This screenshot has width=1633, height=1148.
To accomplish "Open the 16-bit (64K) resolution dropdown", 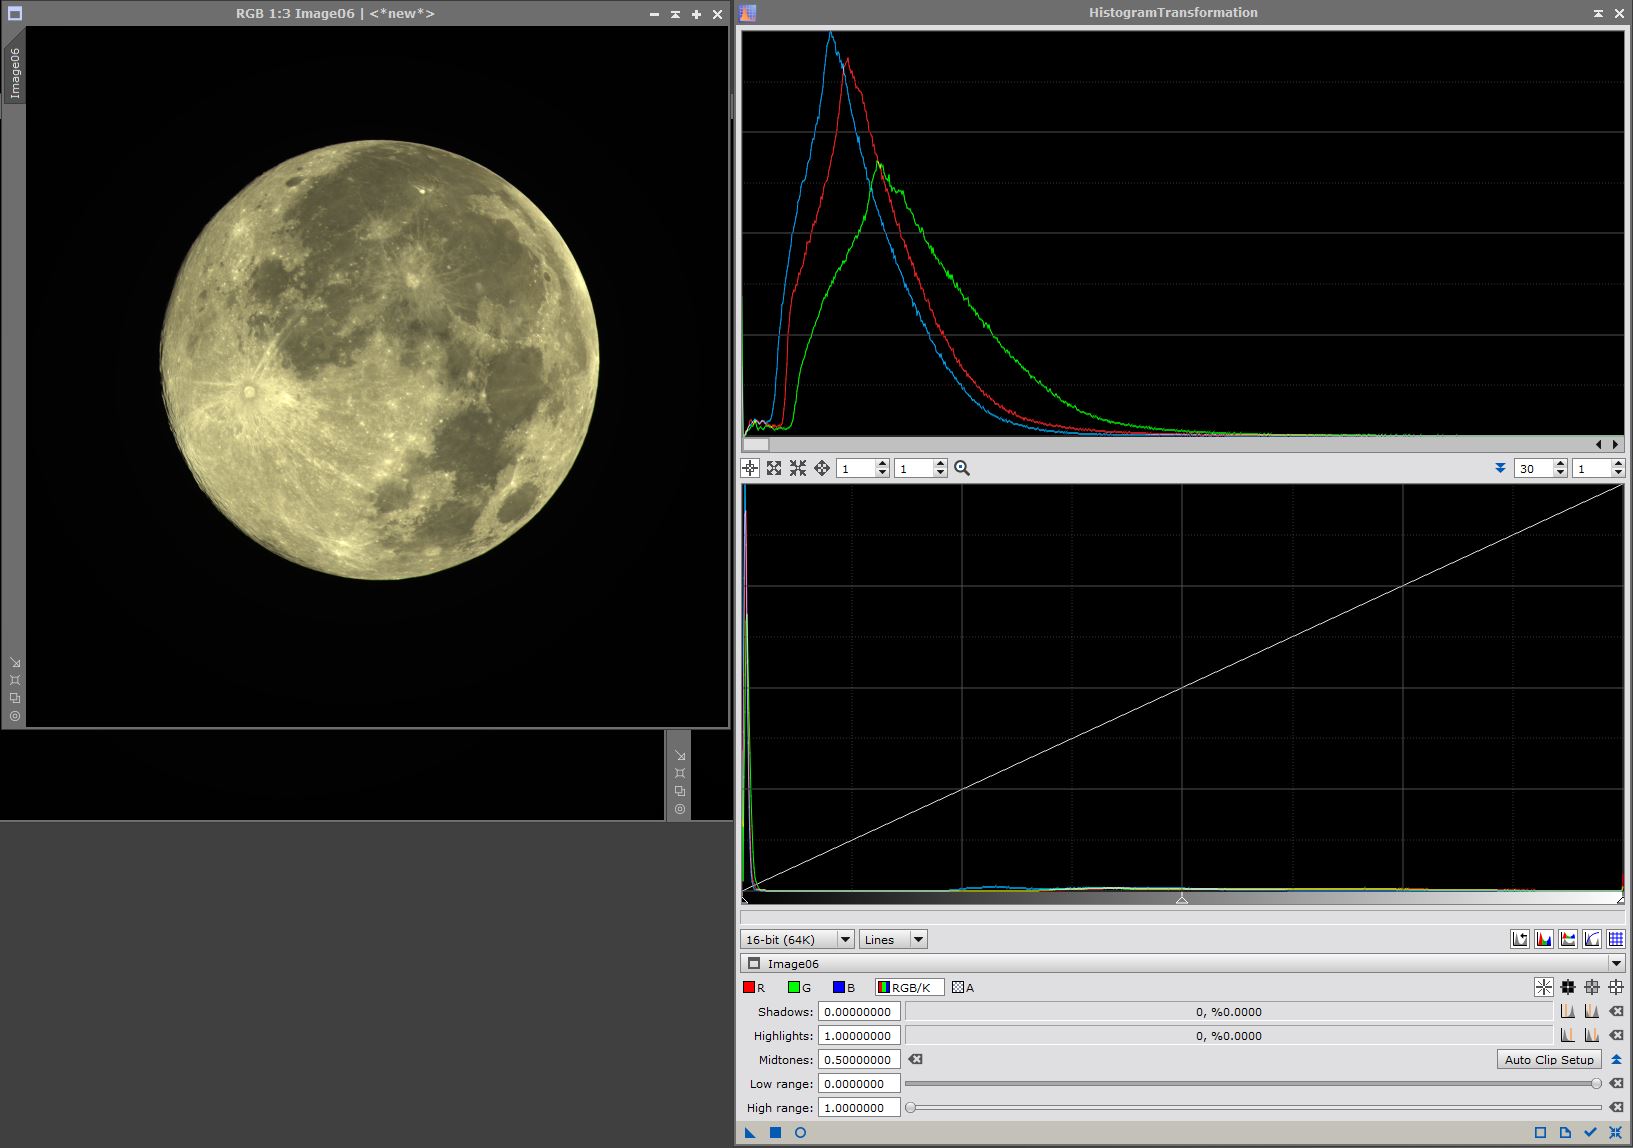I will pos(797,939).
